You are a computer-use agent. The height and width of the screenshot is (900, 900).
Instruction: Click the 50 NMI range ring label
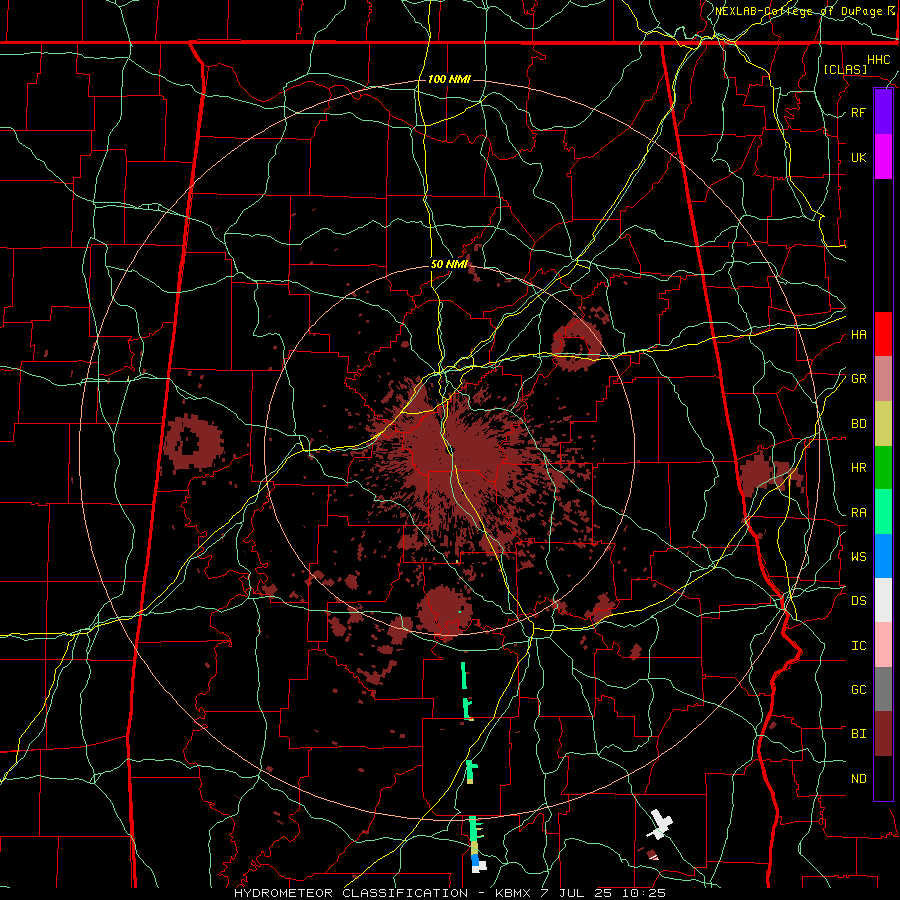pos(449,265)
